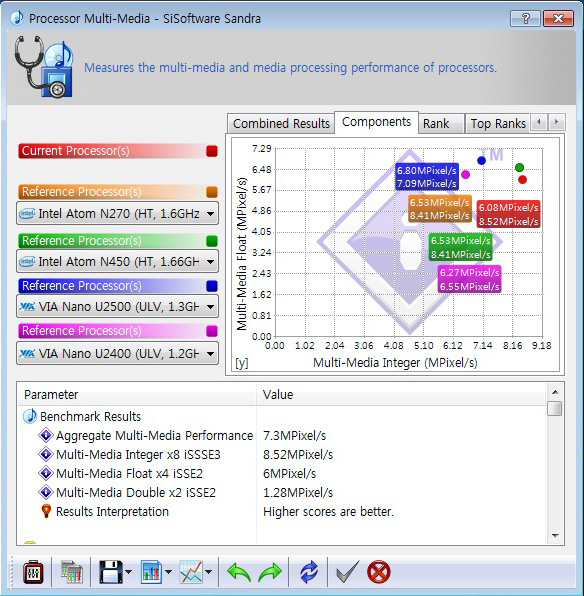584x596 pixels.
Task: Click the 1.28MPixel/s value
Action: pos(298,493)
